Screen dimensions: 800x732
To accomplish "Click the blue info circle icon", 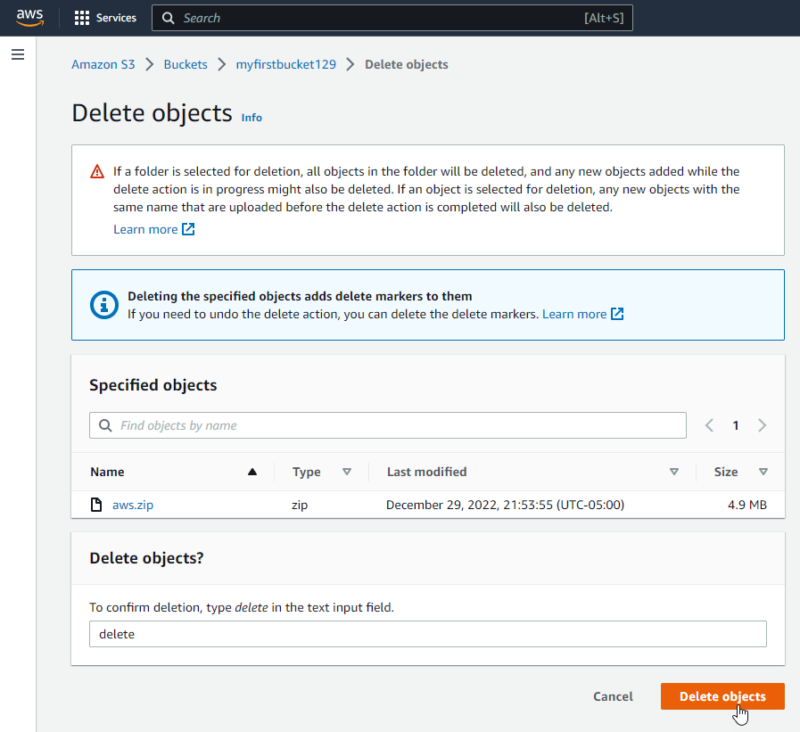I will point(104,306).
